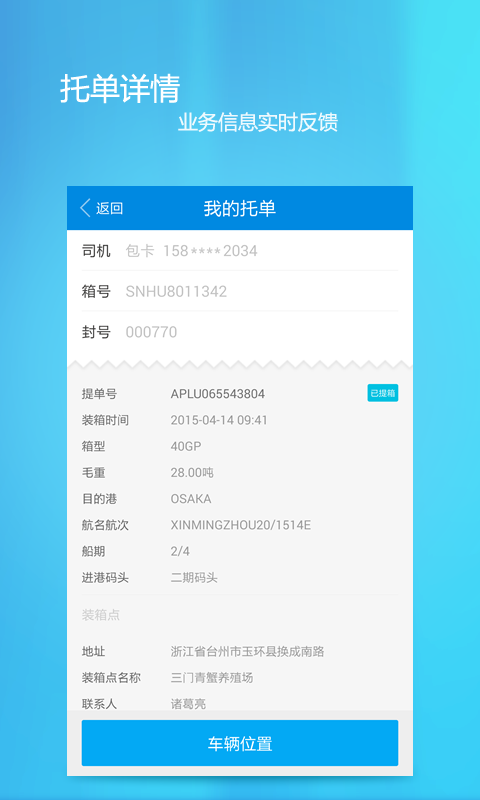Viewport: 480px width, 800px height.
Task: Tap the 装箱点 section heading
Action: [101, 615]
